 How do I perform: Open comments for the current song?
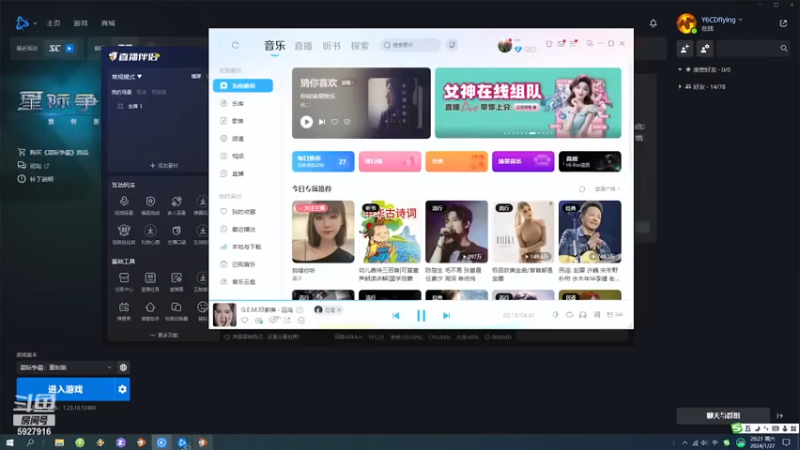[273, 320]
